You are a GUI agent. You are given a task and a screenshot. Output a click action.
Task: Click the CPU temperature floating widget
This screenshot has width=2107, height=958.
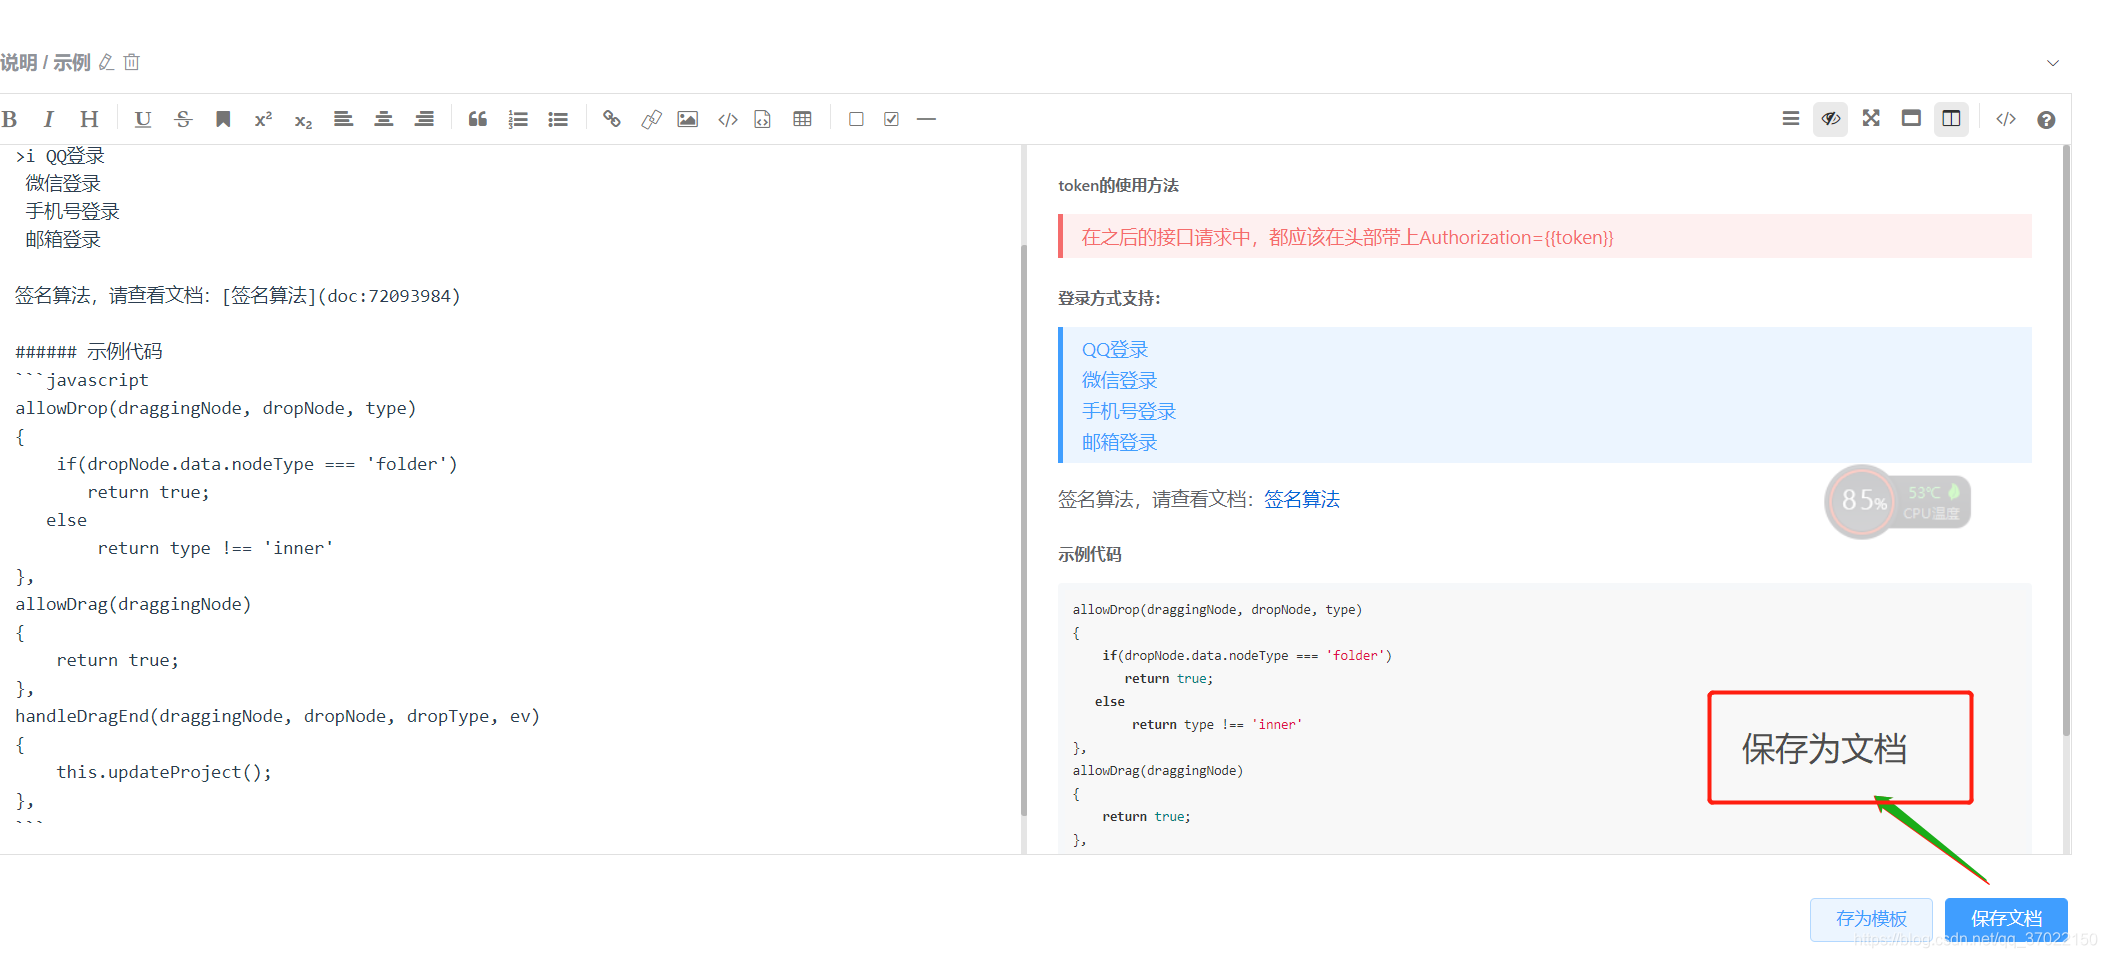pyautogui.click(x=1897, y=502)
